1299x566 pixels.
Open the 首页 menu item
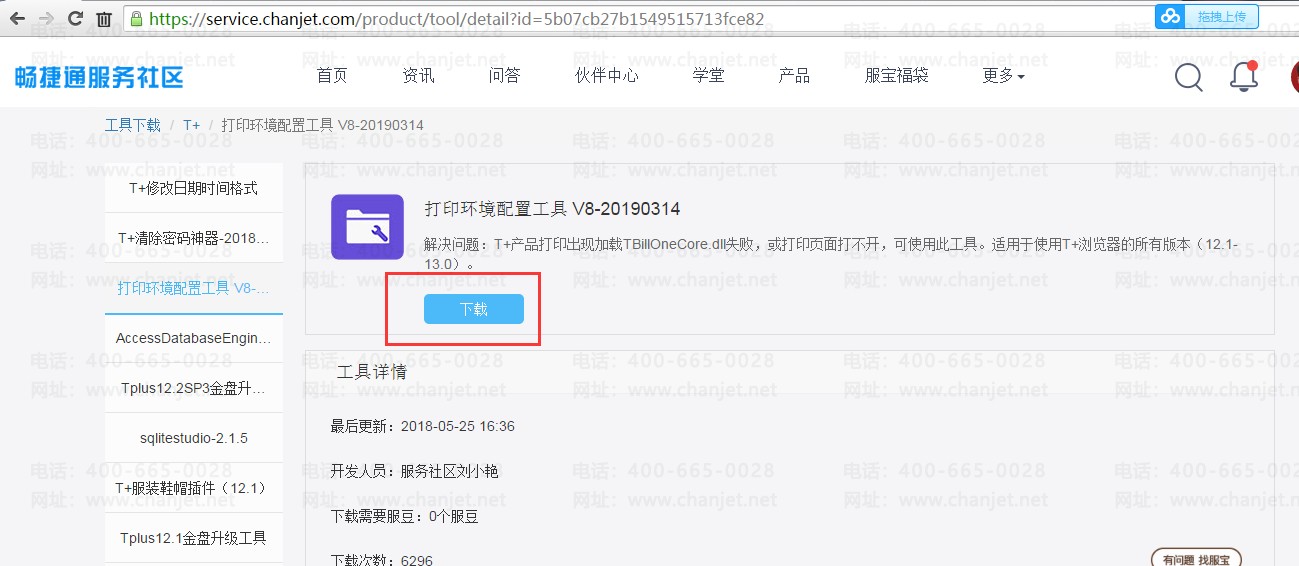click(332, 76)
